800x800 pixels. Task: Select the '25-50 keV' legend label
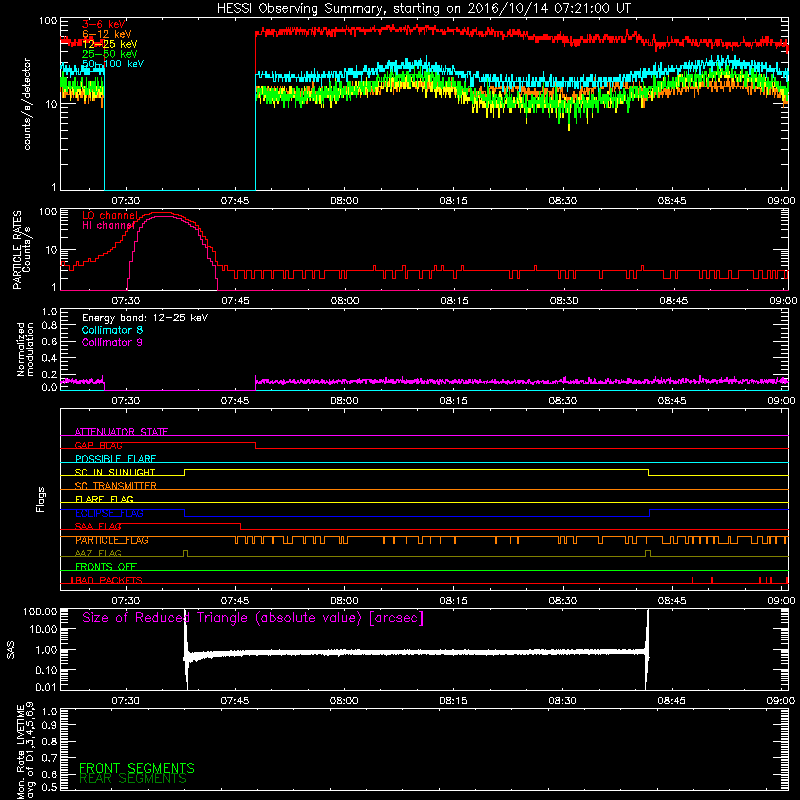coord(110,54)
